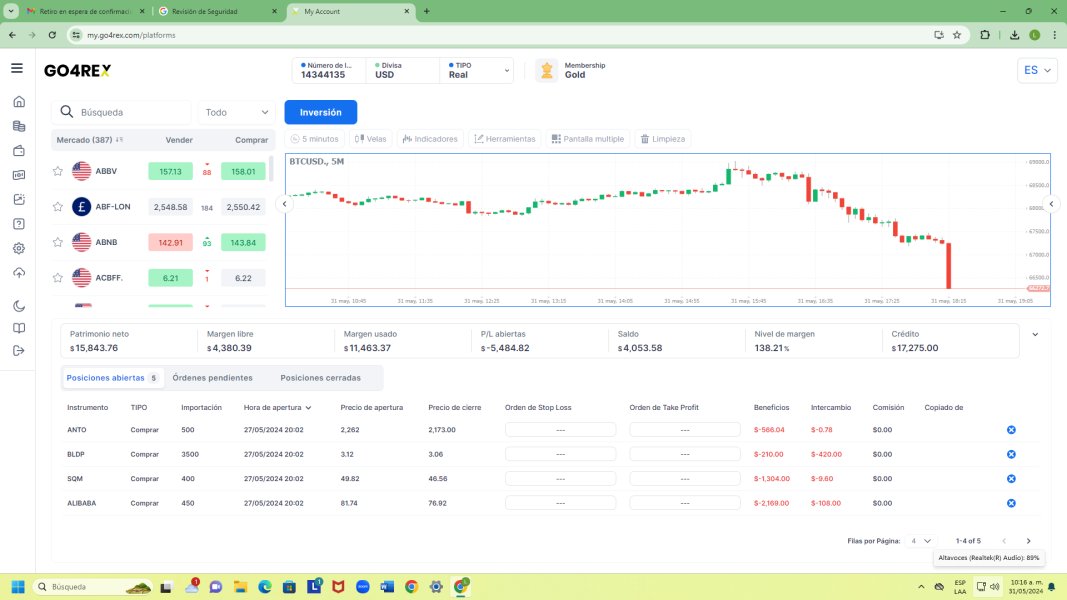Open the Indicadores chart tool
1067x600 pixels.
[x=430, y=139]
